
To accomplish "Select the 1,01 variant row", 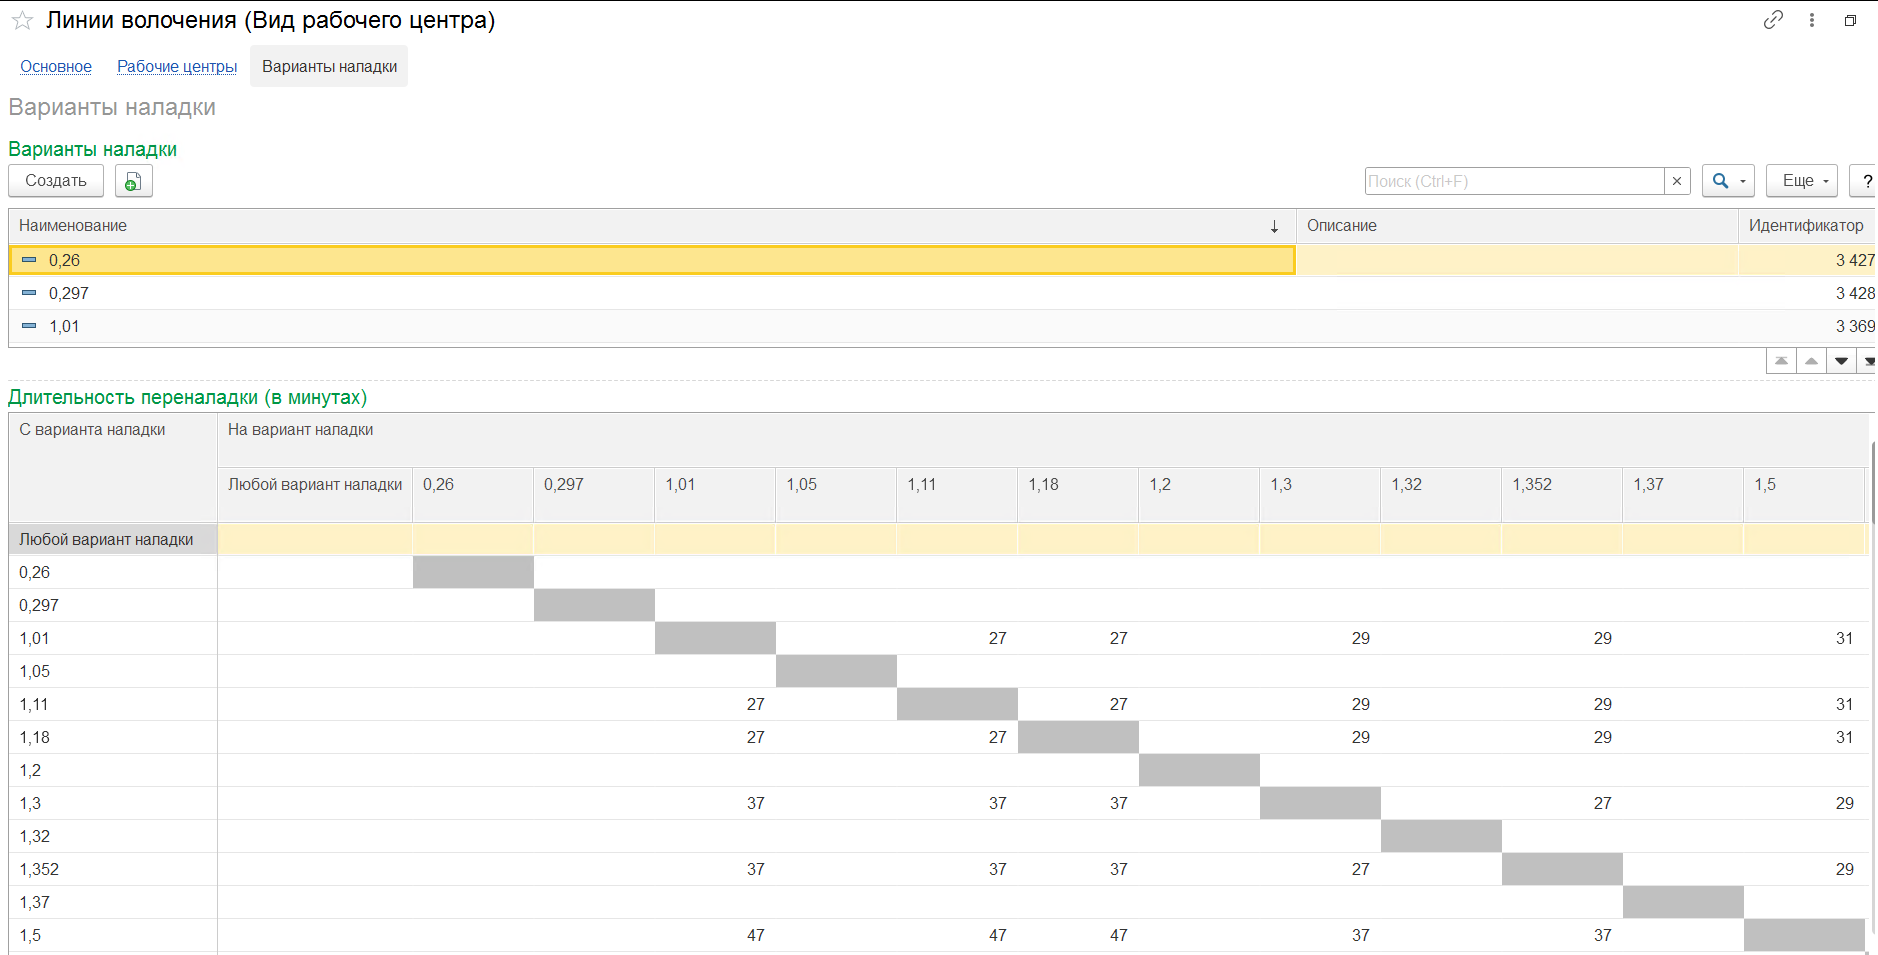I will (652, 326).
